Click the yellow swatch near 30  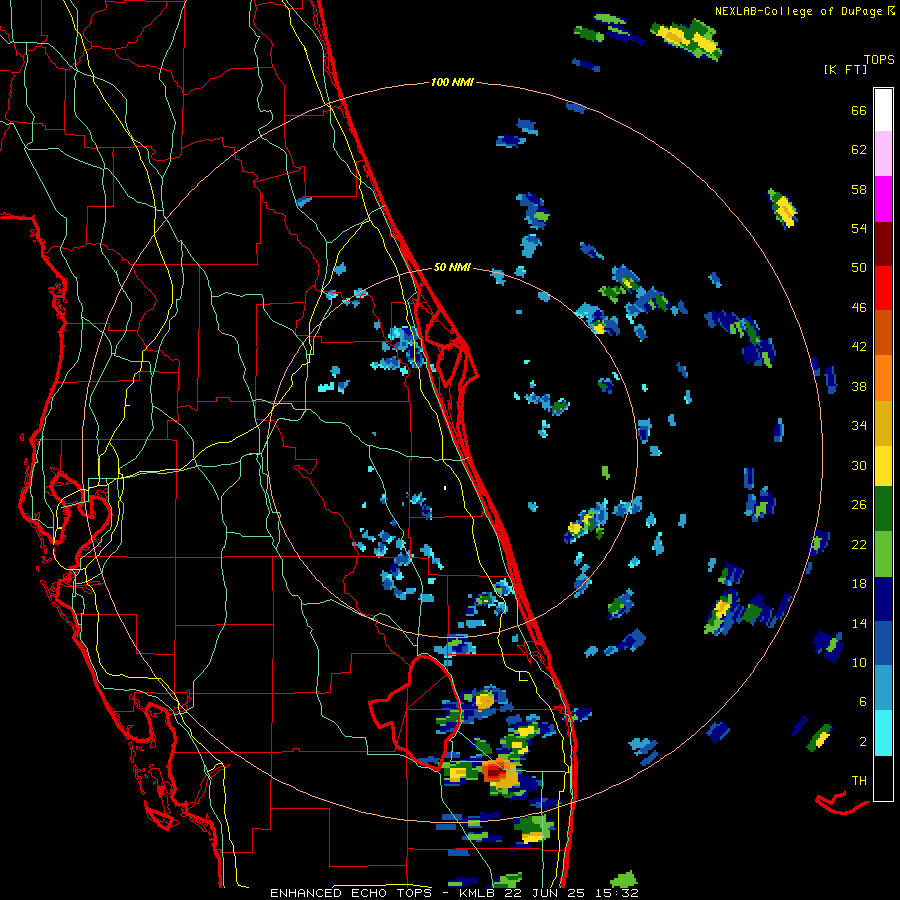(883, 466)
